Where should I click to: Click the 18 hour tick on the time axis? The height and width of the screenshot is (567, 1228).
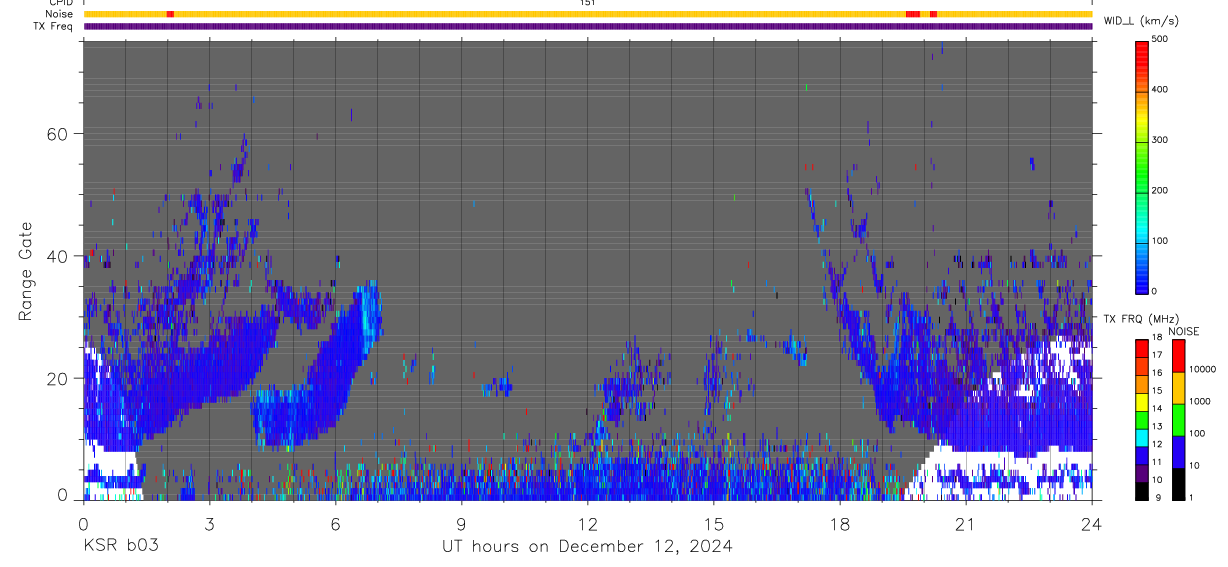point(840,523)
